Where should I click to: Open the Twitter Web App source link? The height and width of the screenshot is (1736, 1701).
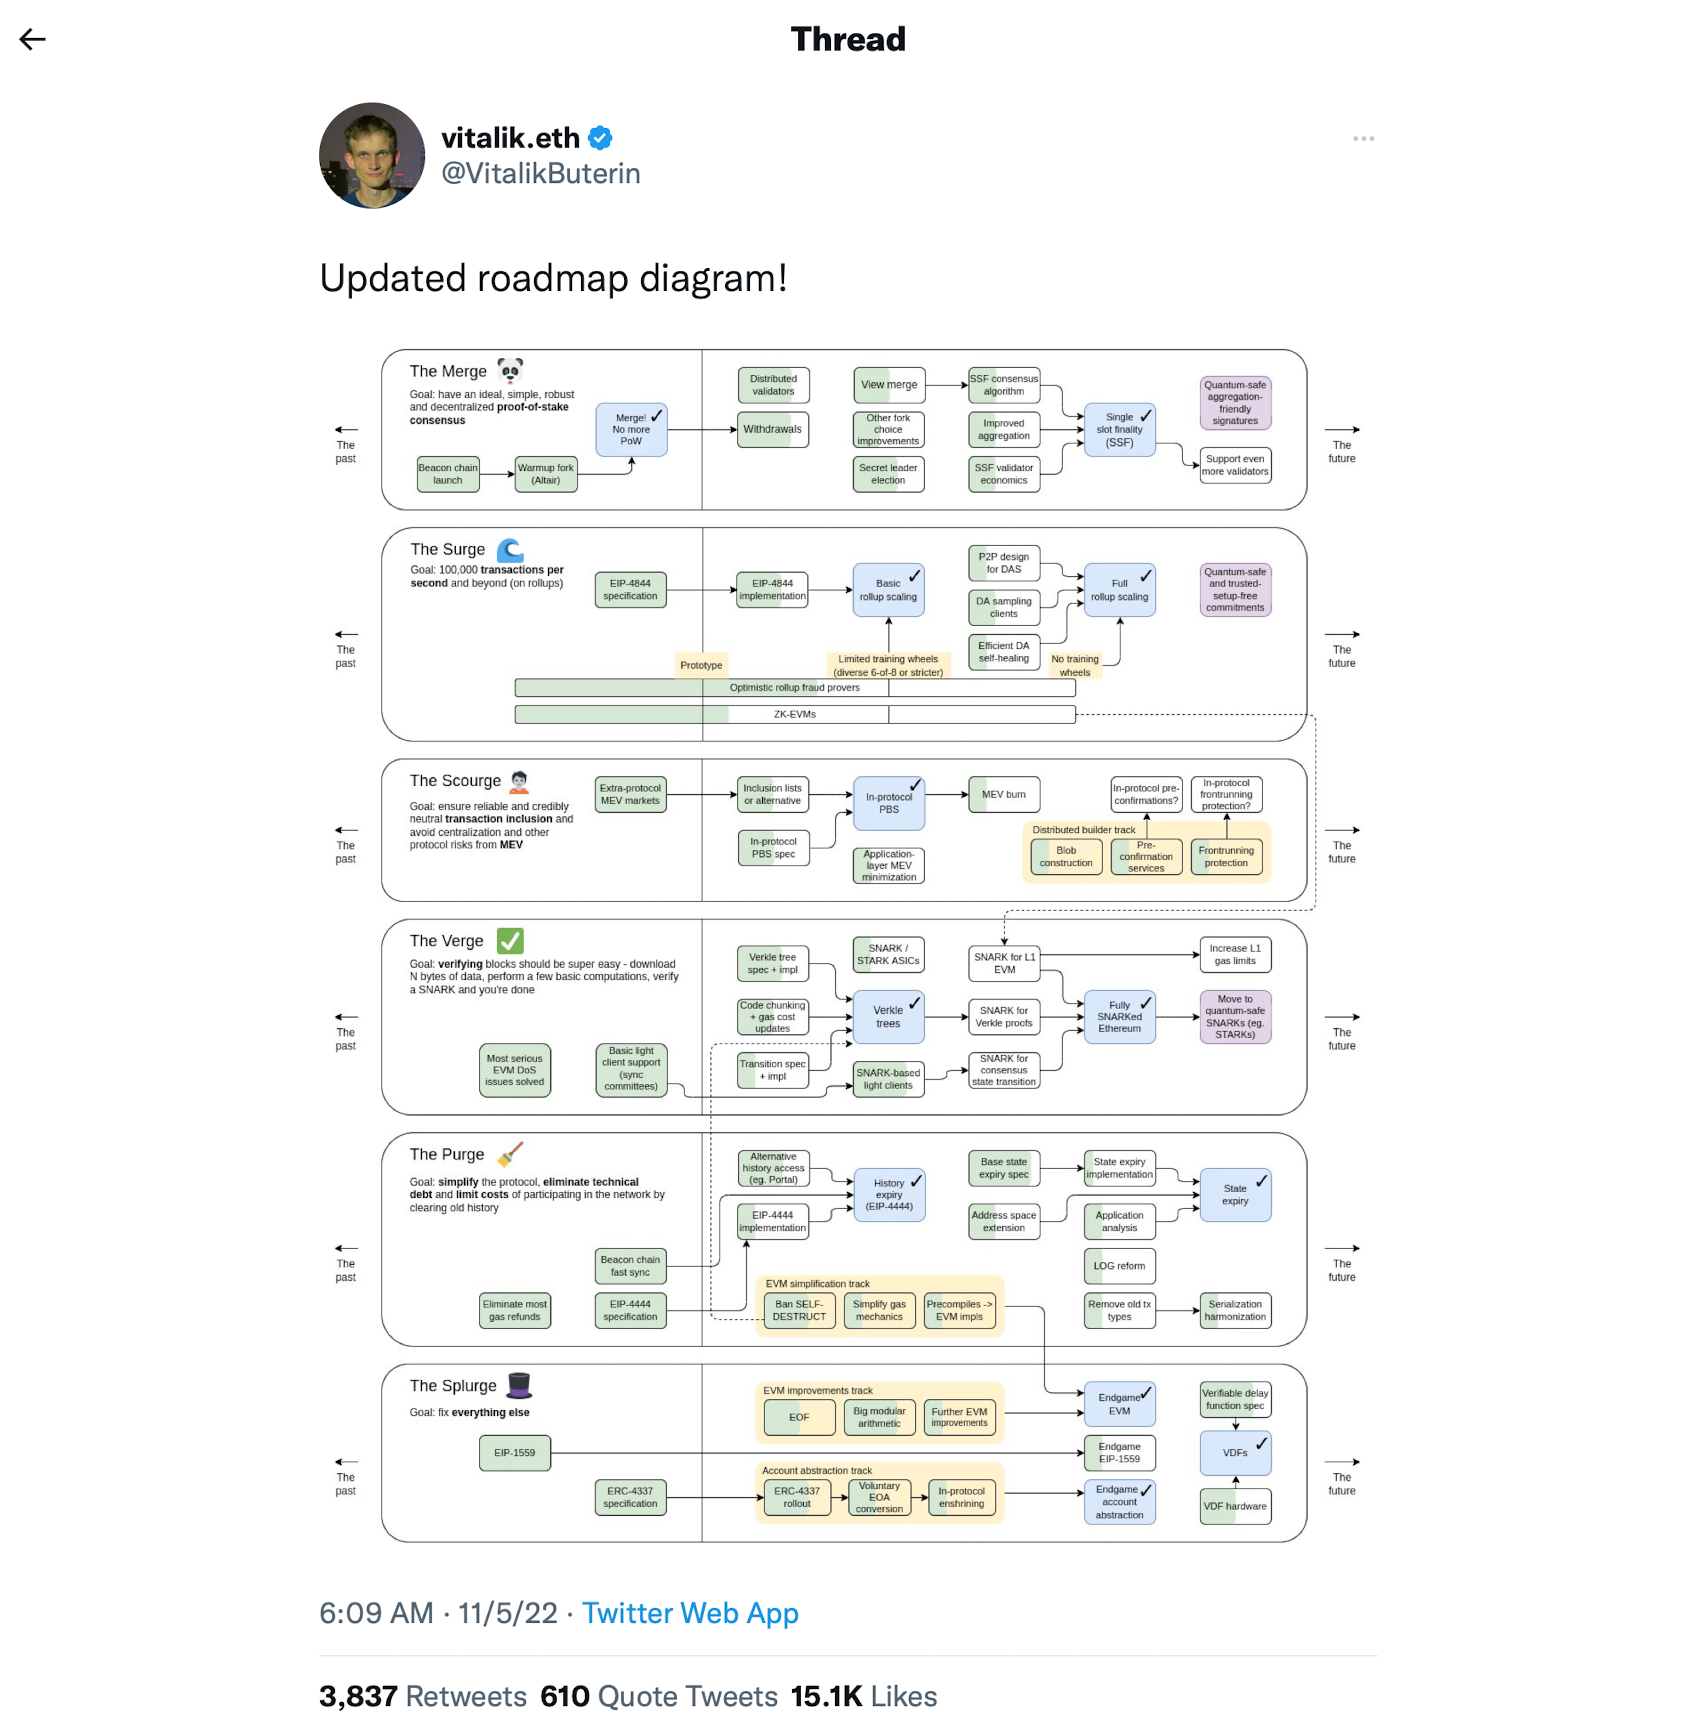[x=690, y=1613]
